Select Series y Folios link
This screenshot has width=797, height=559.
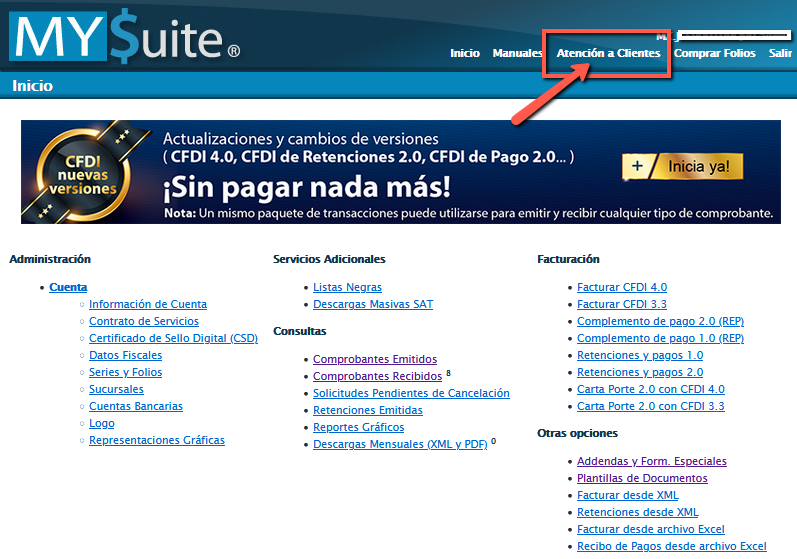pyautogui.click(x=125, y=372)
